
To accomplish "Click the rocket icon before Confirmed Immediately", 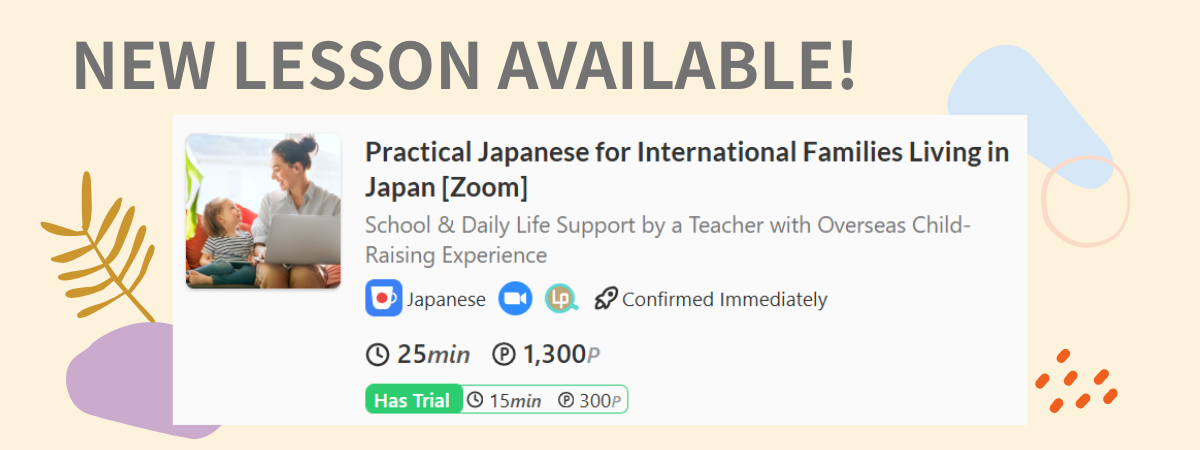I will coord(606,298).
